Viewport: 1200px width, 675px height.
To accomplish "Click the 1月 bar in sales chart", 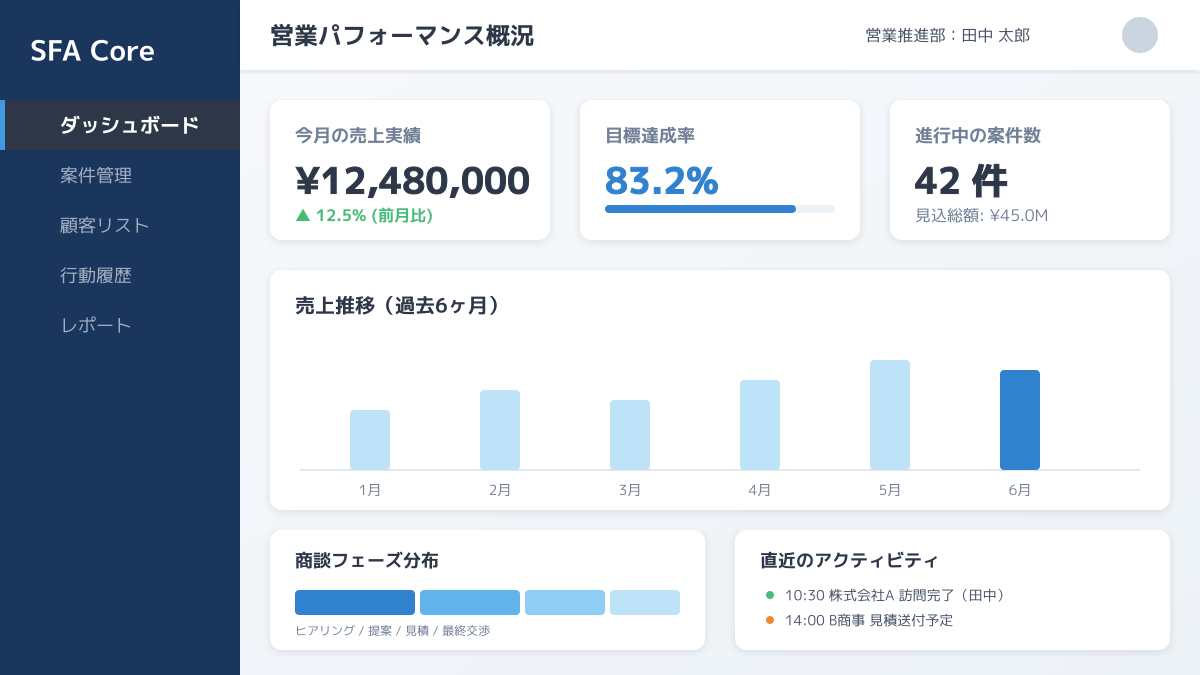I will click(369, 440).
